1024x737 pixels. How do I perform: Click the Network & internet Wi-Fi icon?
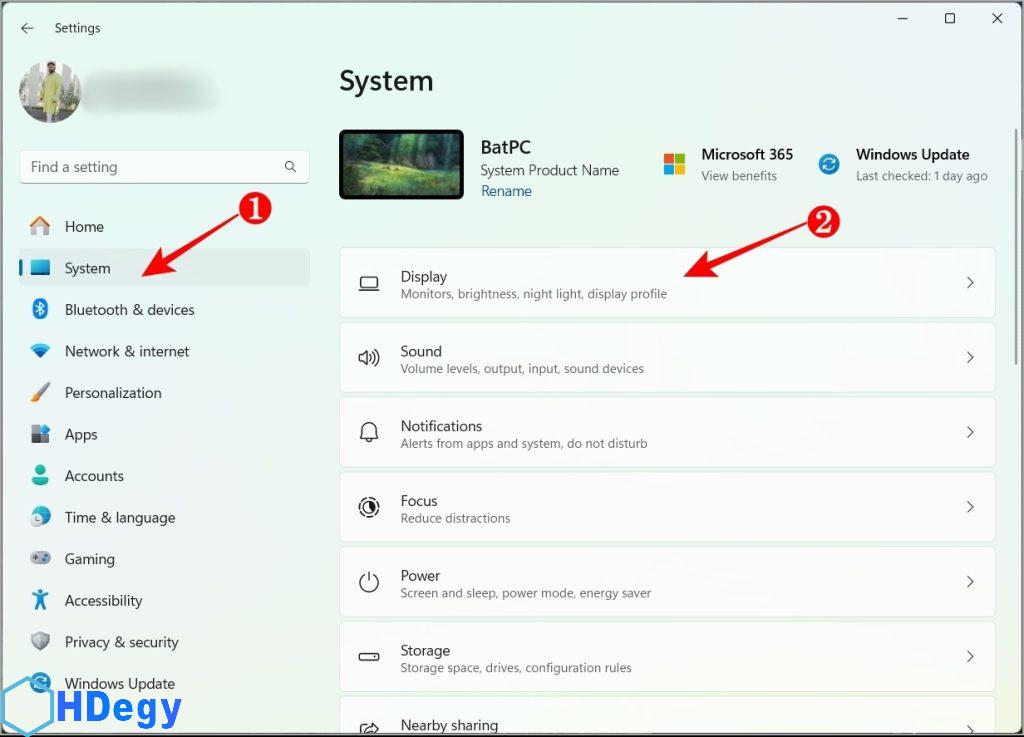tap(40, 351)
